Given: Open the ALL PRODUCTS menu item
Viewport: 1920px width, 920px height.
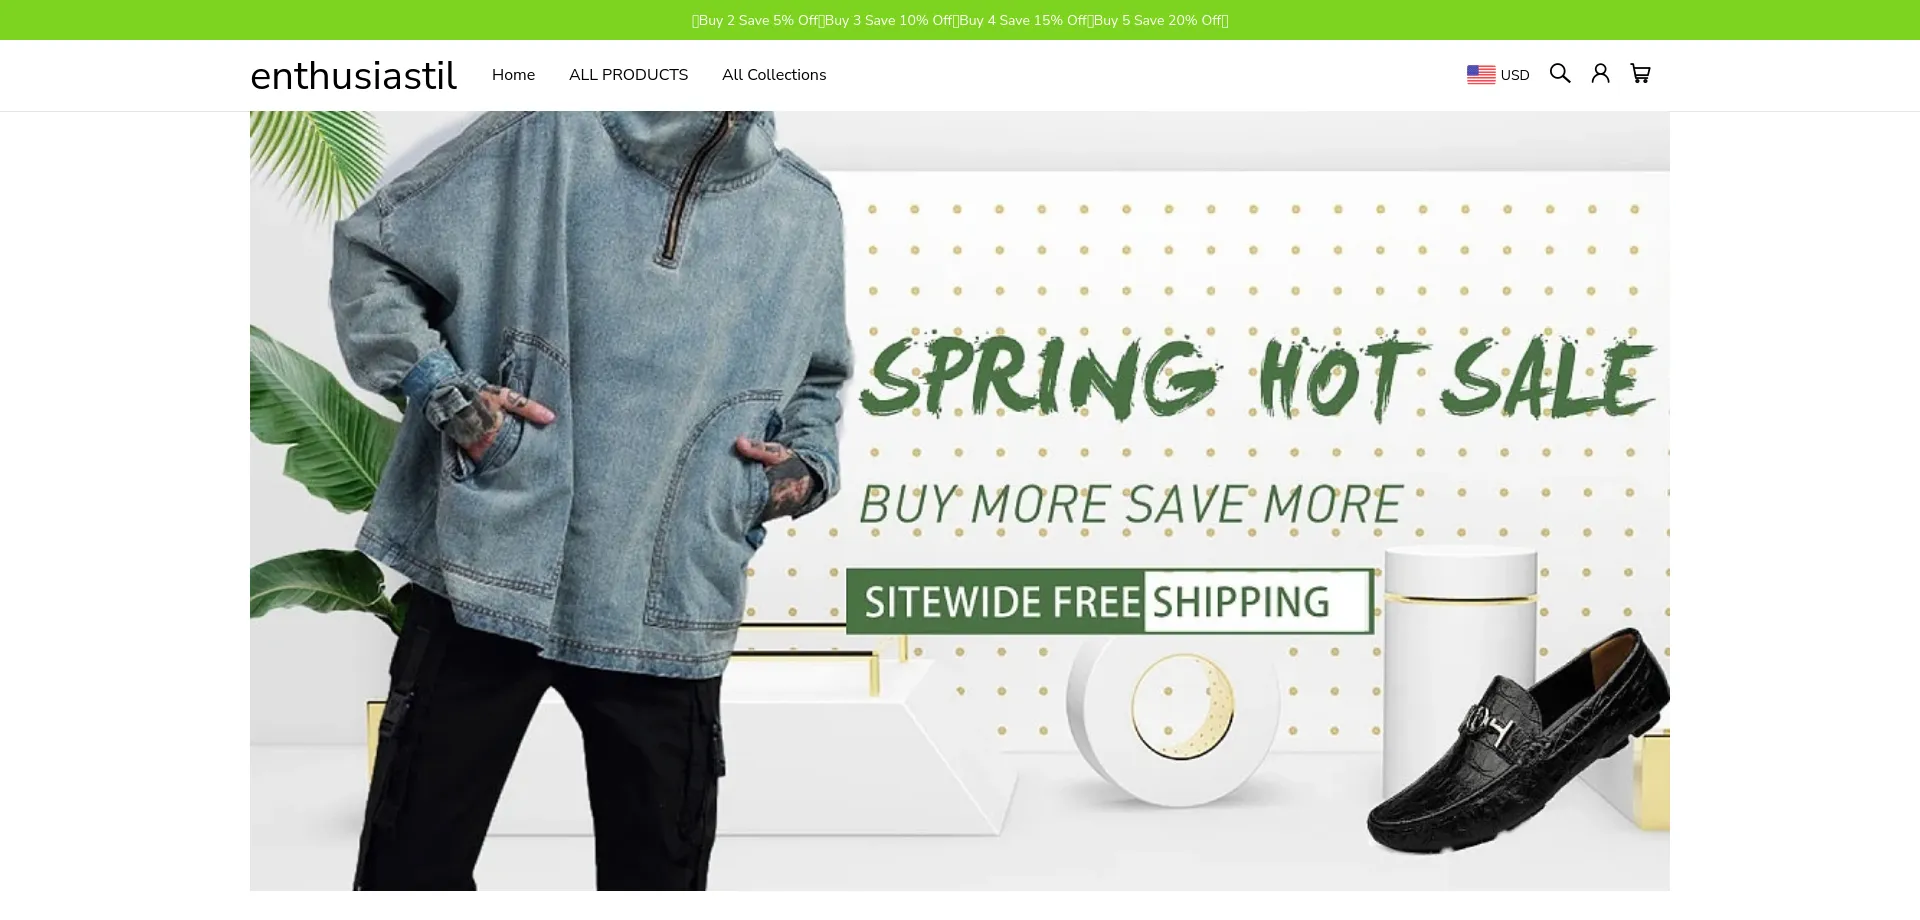Looking at the screenshot, I should pyautogui.click(x=628, y=75).
